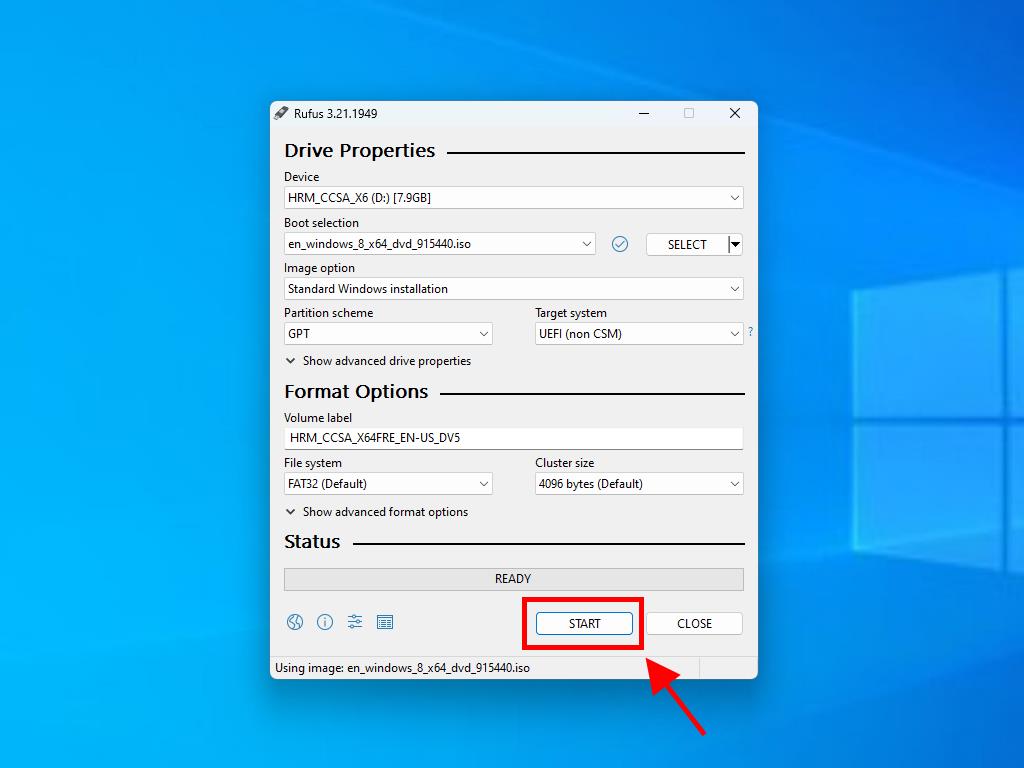Open the About info icon
Viewport: 1024px width, 768px height.
[325, 622]
